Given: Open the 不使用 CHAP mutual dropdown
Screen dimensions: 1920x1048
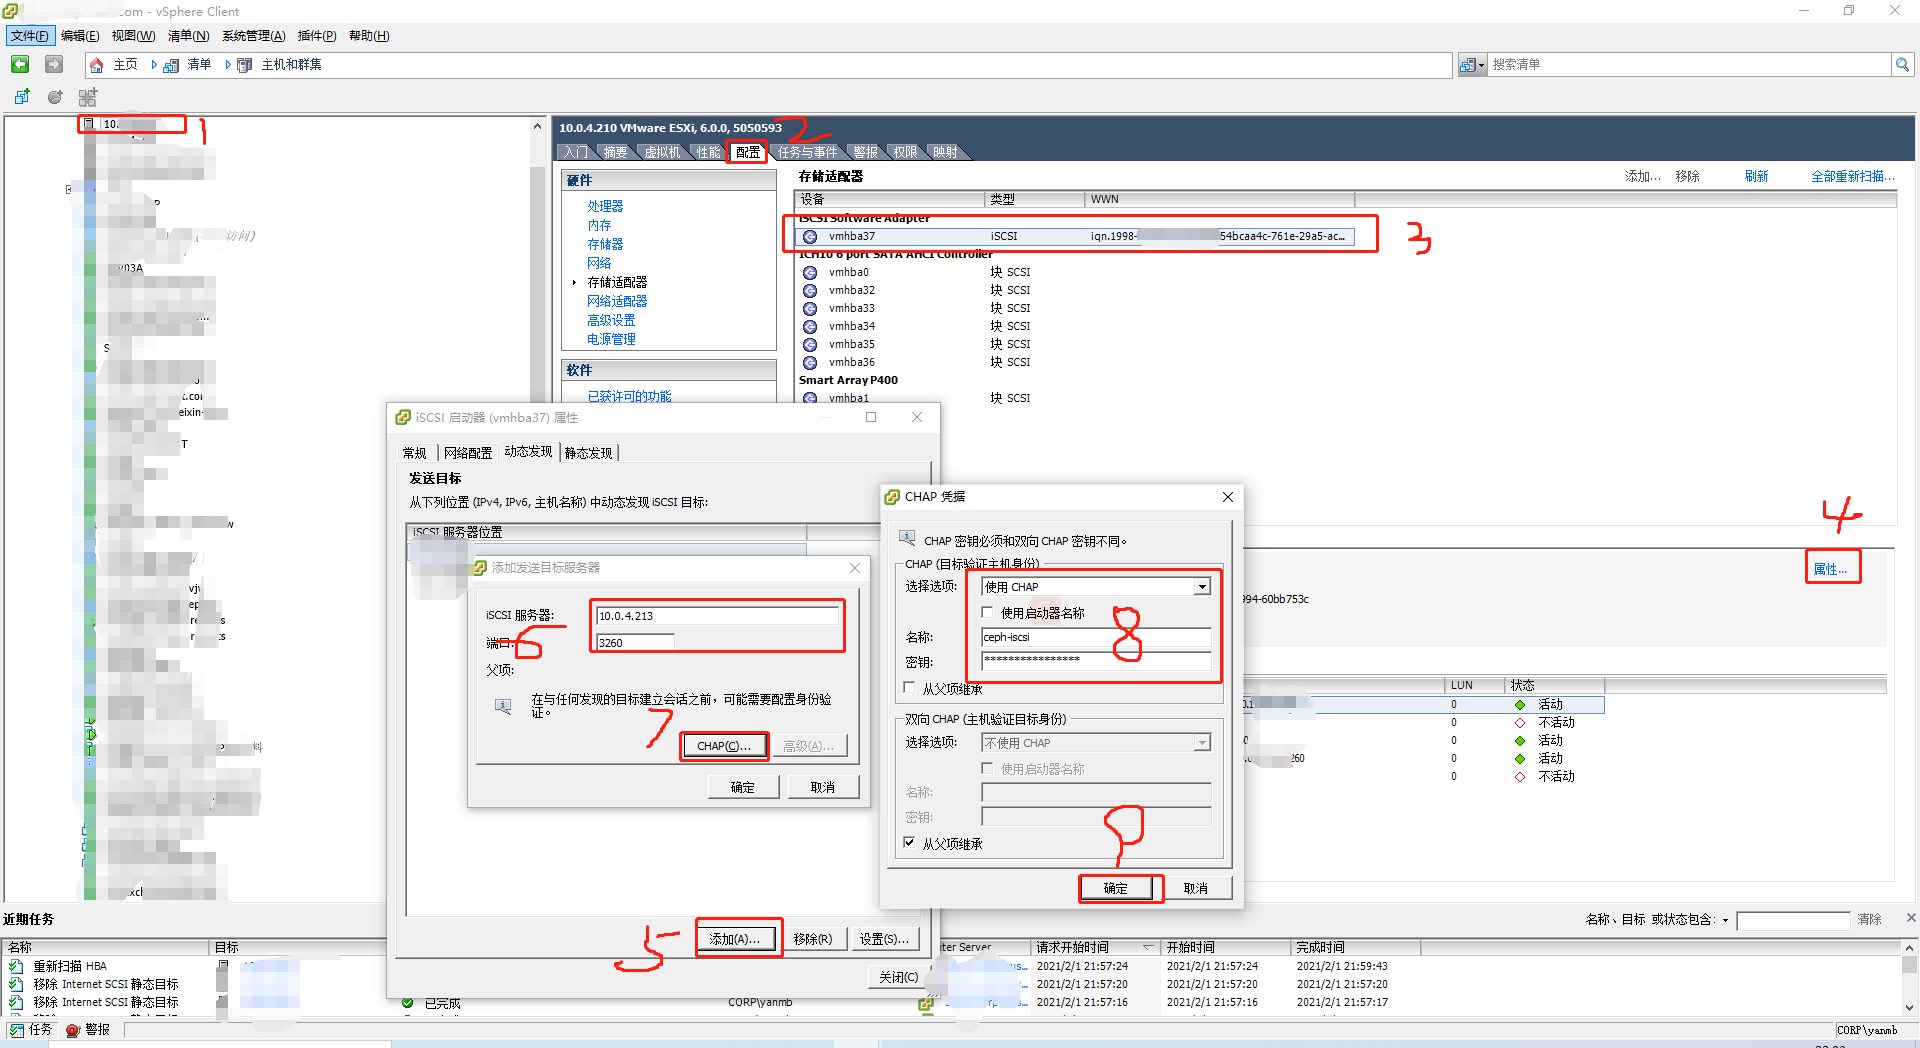Looking at the screenshot, I should pyautogui.click(x=1201, y=742).
